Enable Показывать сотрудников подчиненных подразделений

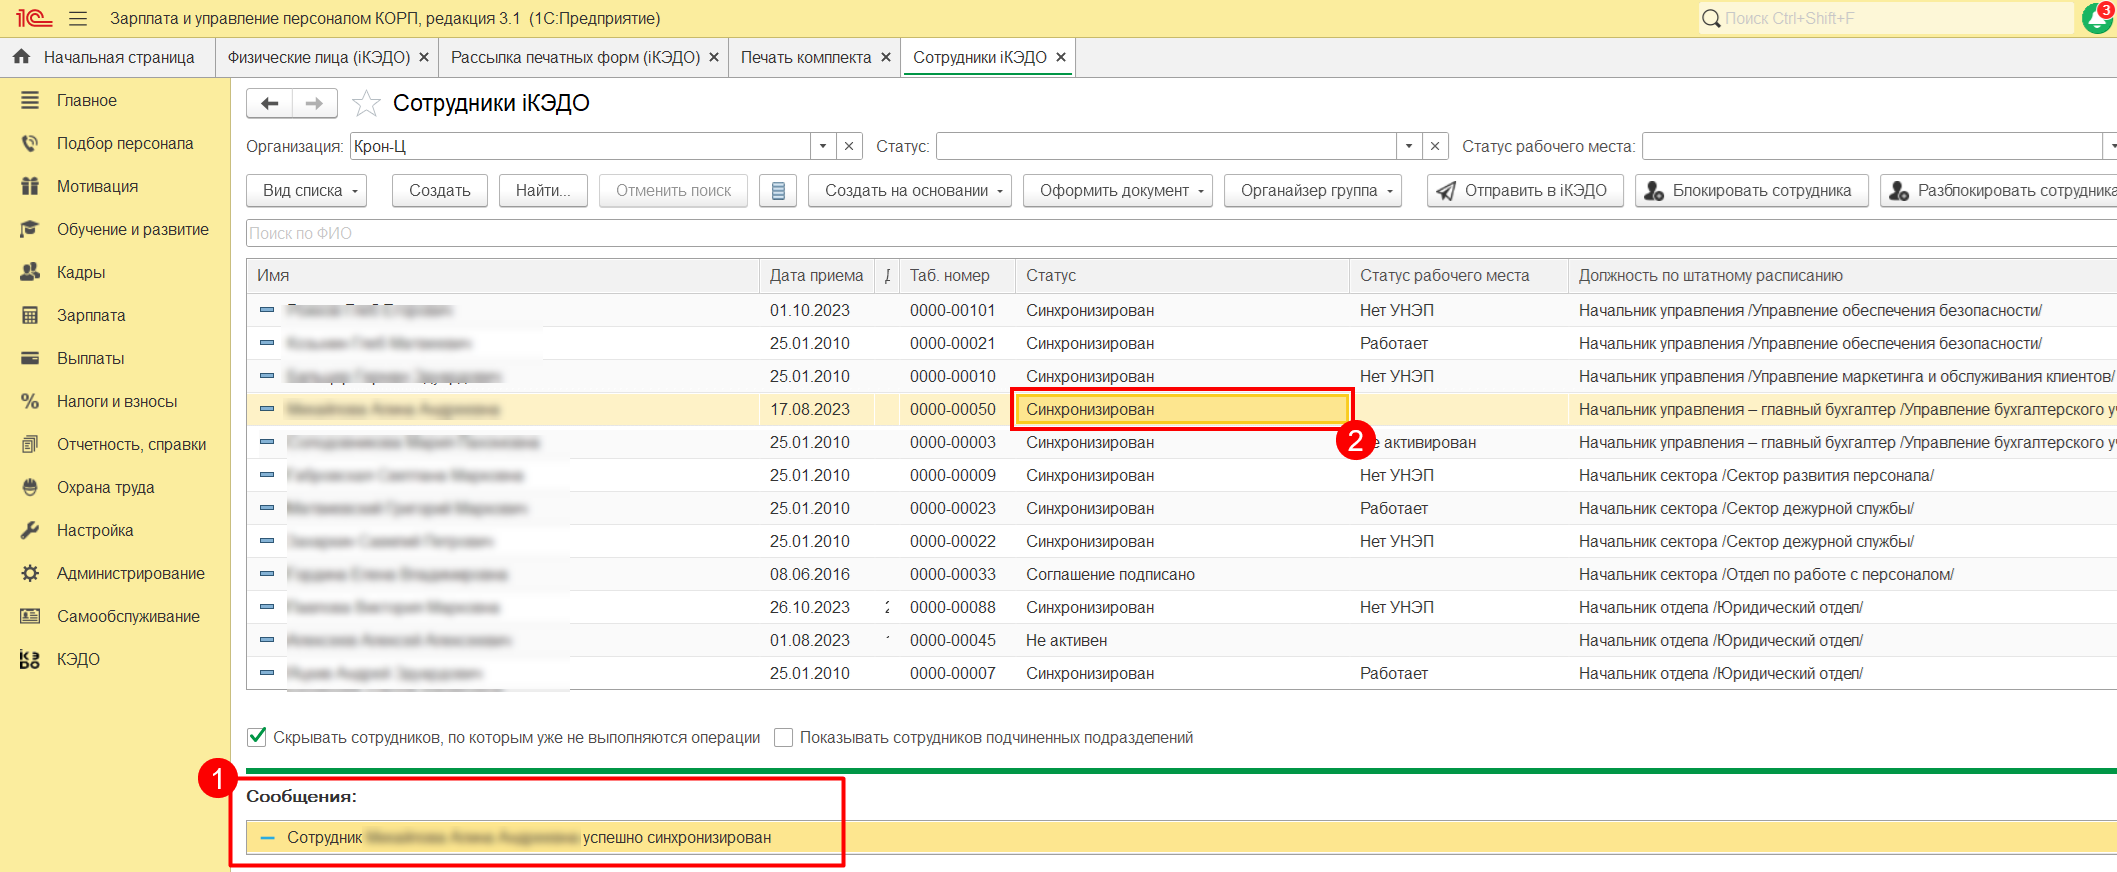[x=784, y=737]
